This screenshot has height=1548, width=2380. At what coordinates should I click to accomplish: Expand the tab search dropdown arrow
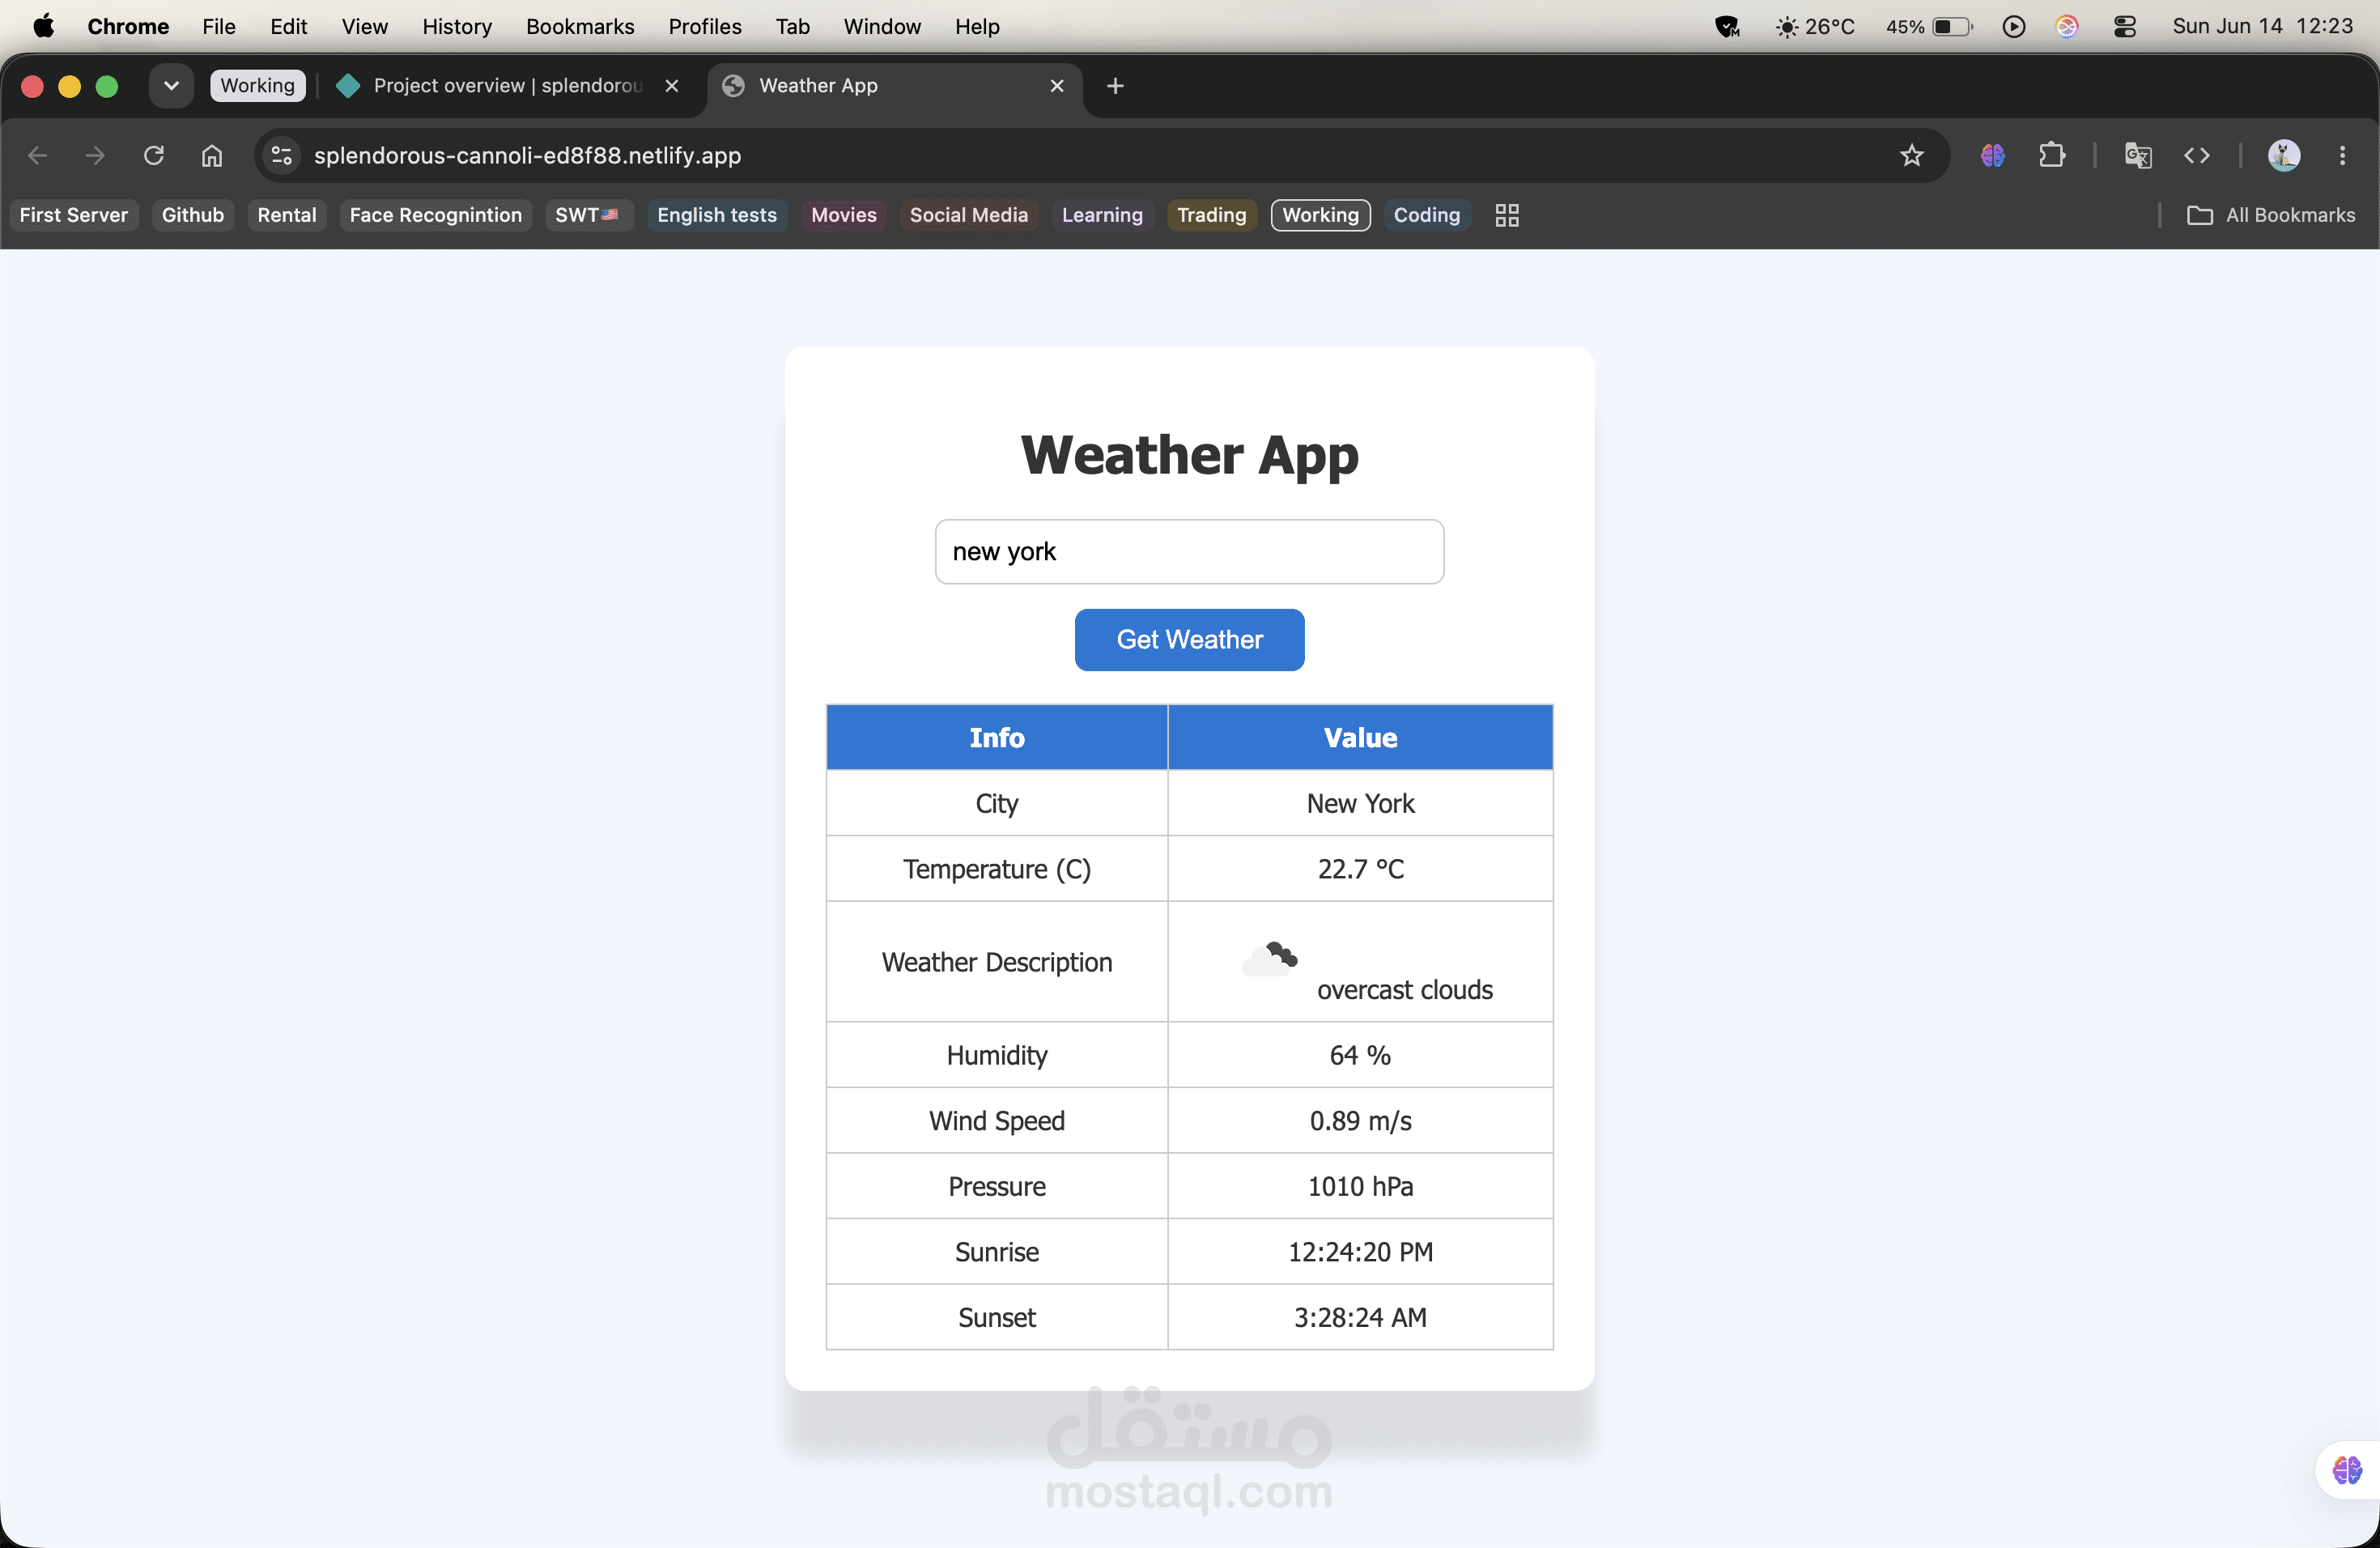click(171, 86)
